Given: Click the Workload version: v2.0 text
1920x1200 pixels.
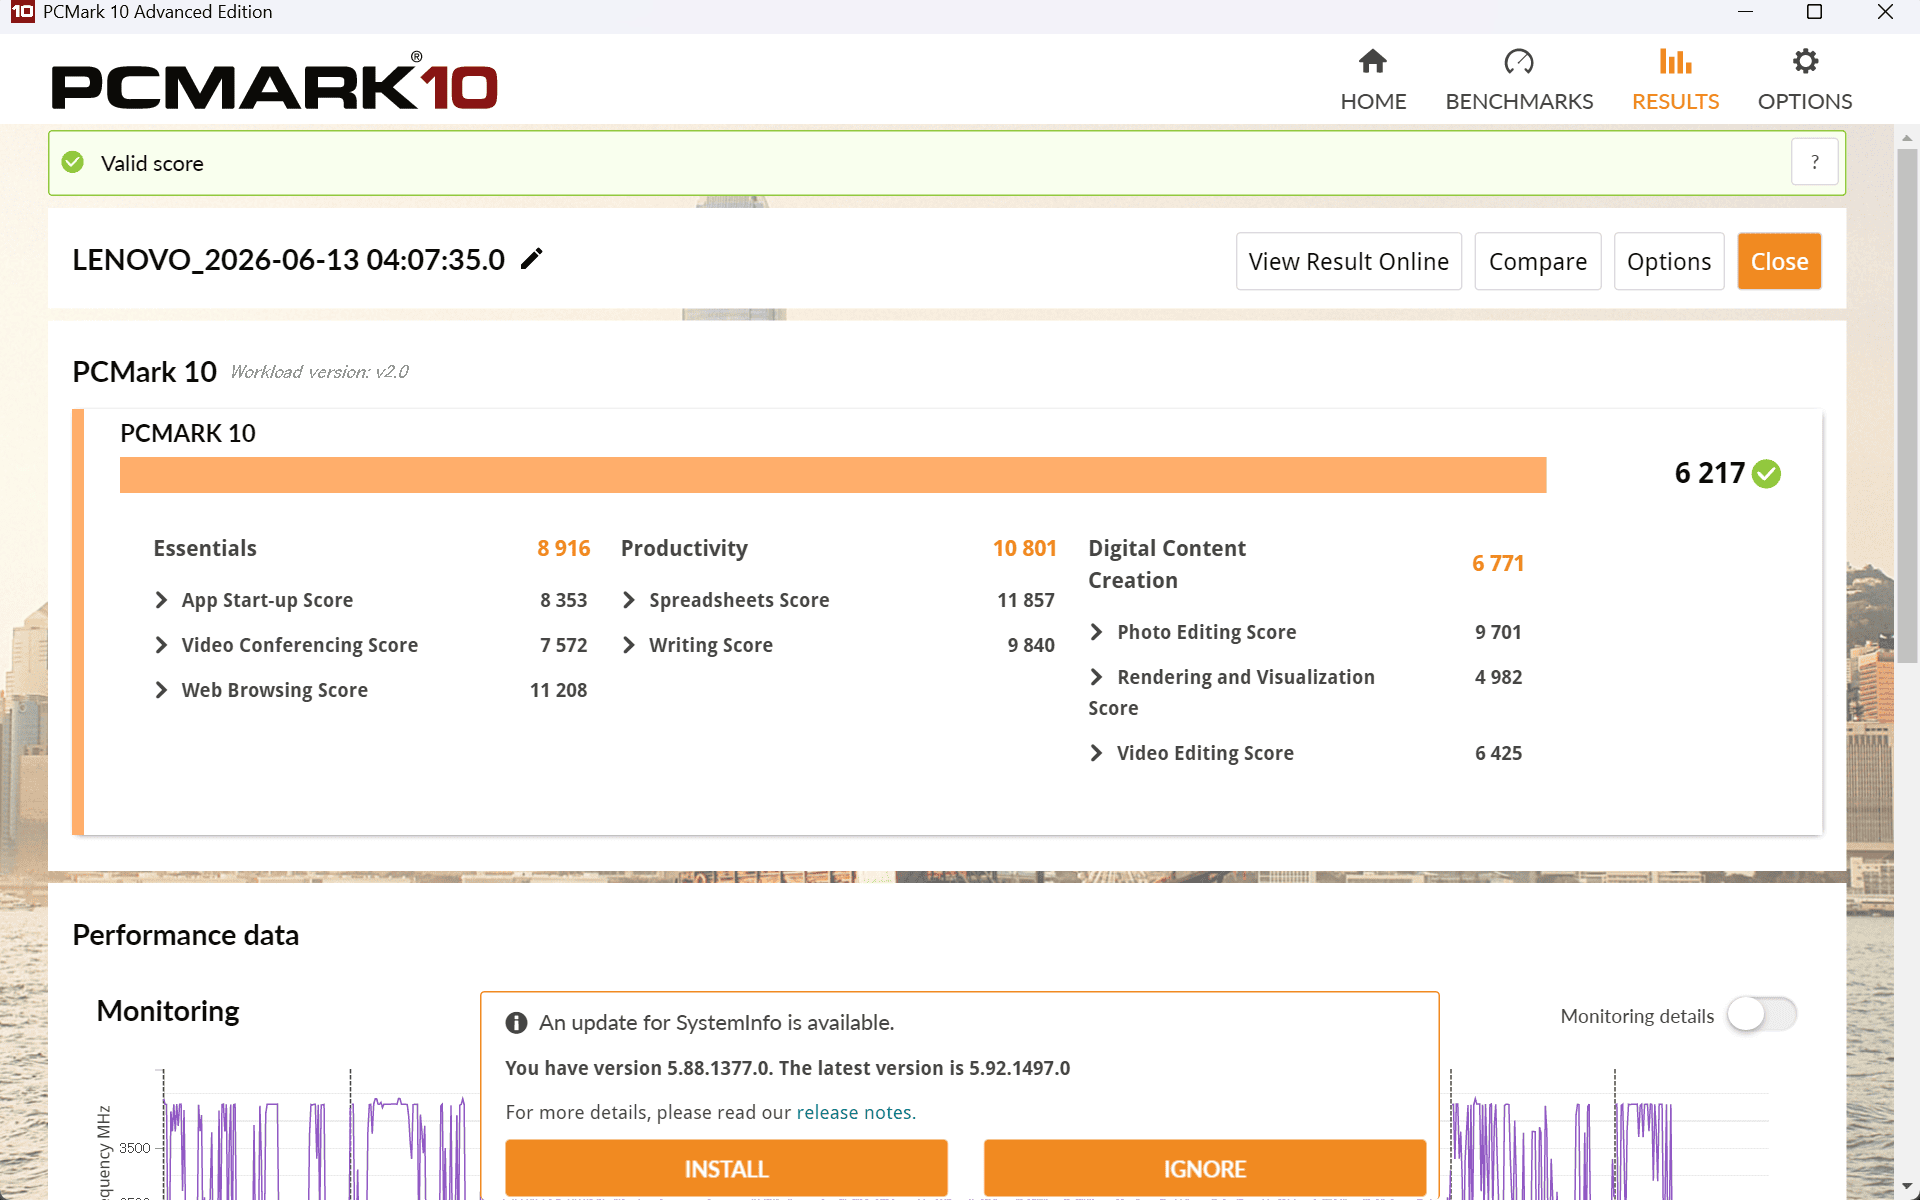Looking at the screenshot, I should pos(320,372).
